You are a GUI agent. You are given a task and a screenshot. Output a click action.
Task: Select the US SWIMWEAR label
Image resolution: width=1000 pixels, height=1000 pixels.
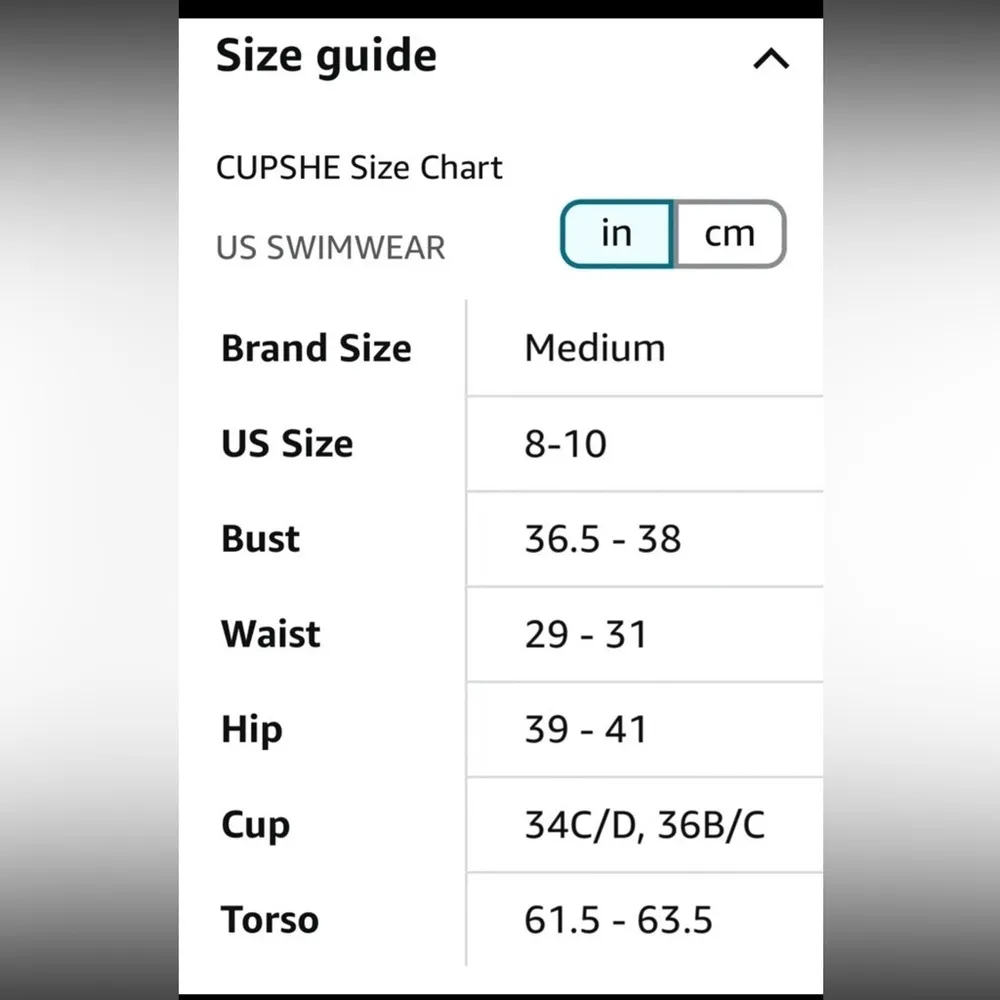coord(330,247)
